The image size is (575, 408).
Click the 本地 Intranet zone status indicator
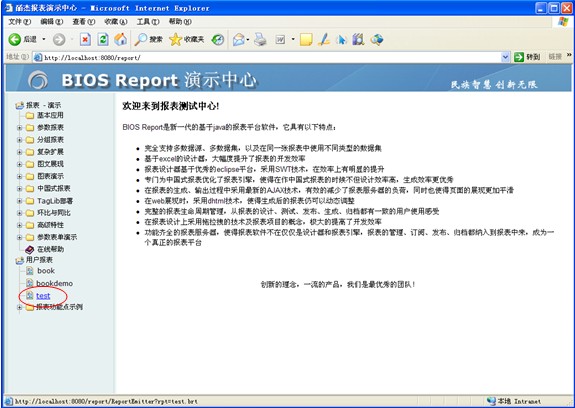pos(513,401)
